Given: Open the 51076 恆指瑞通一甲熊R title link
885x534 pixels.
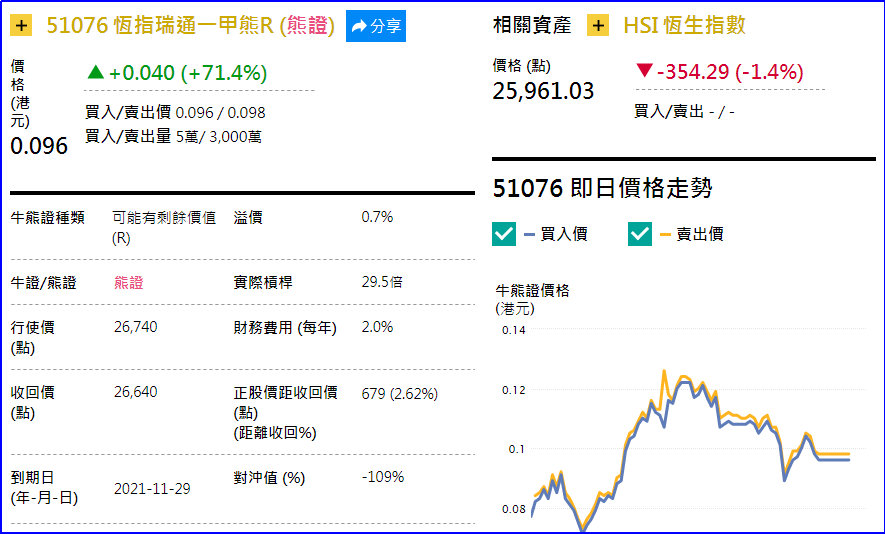Looking at the screenshot, I should (x=191, y=26).
